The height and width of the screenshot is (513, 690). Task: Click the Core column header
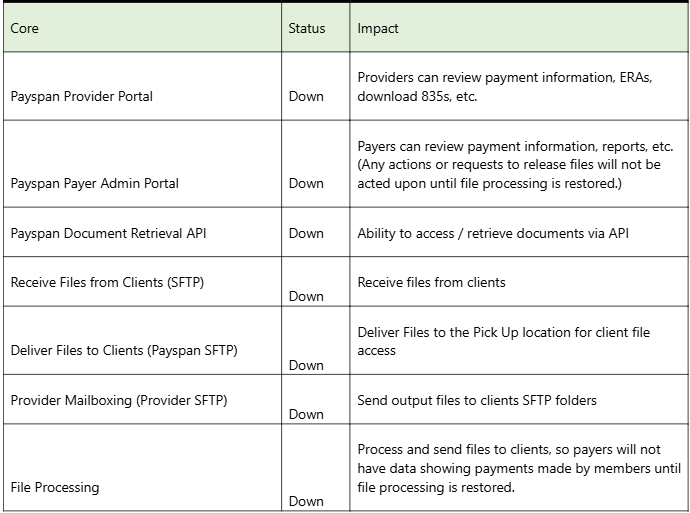pos(142,28)
